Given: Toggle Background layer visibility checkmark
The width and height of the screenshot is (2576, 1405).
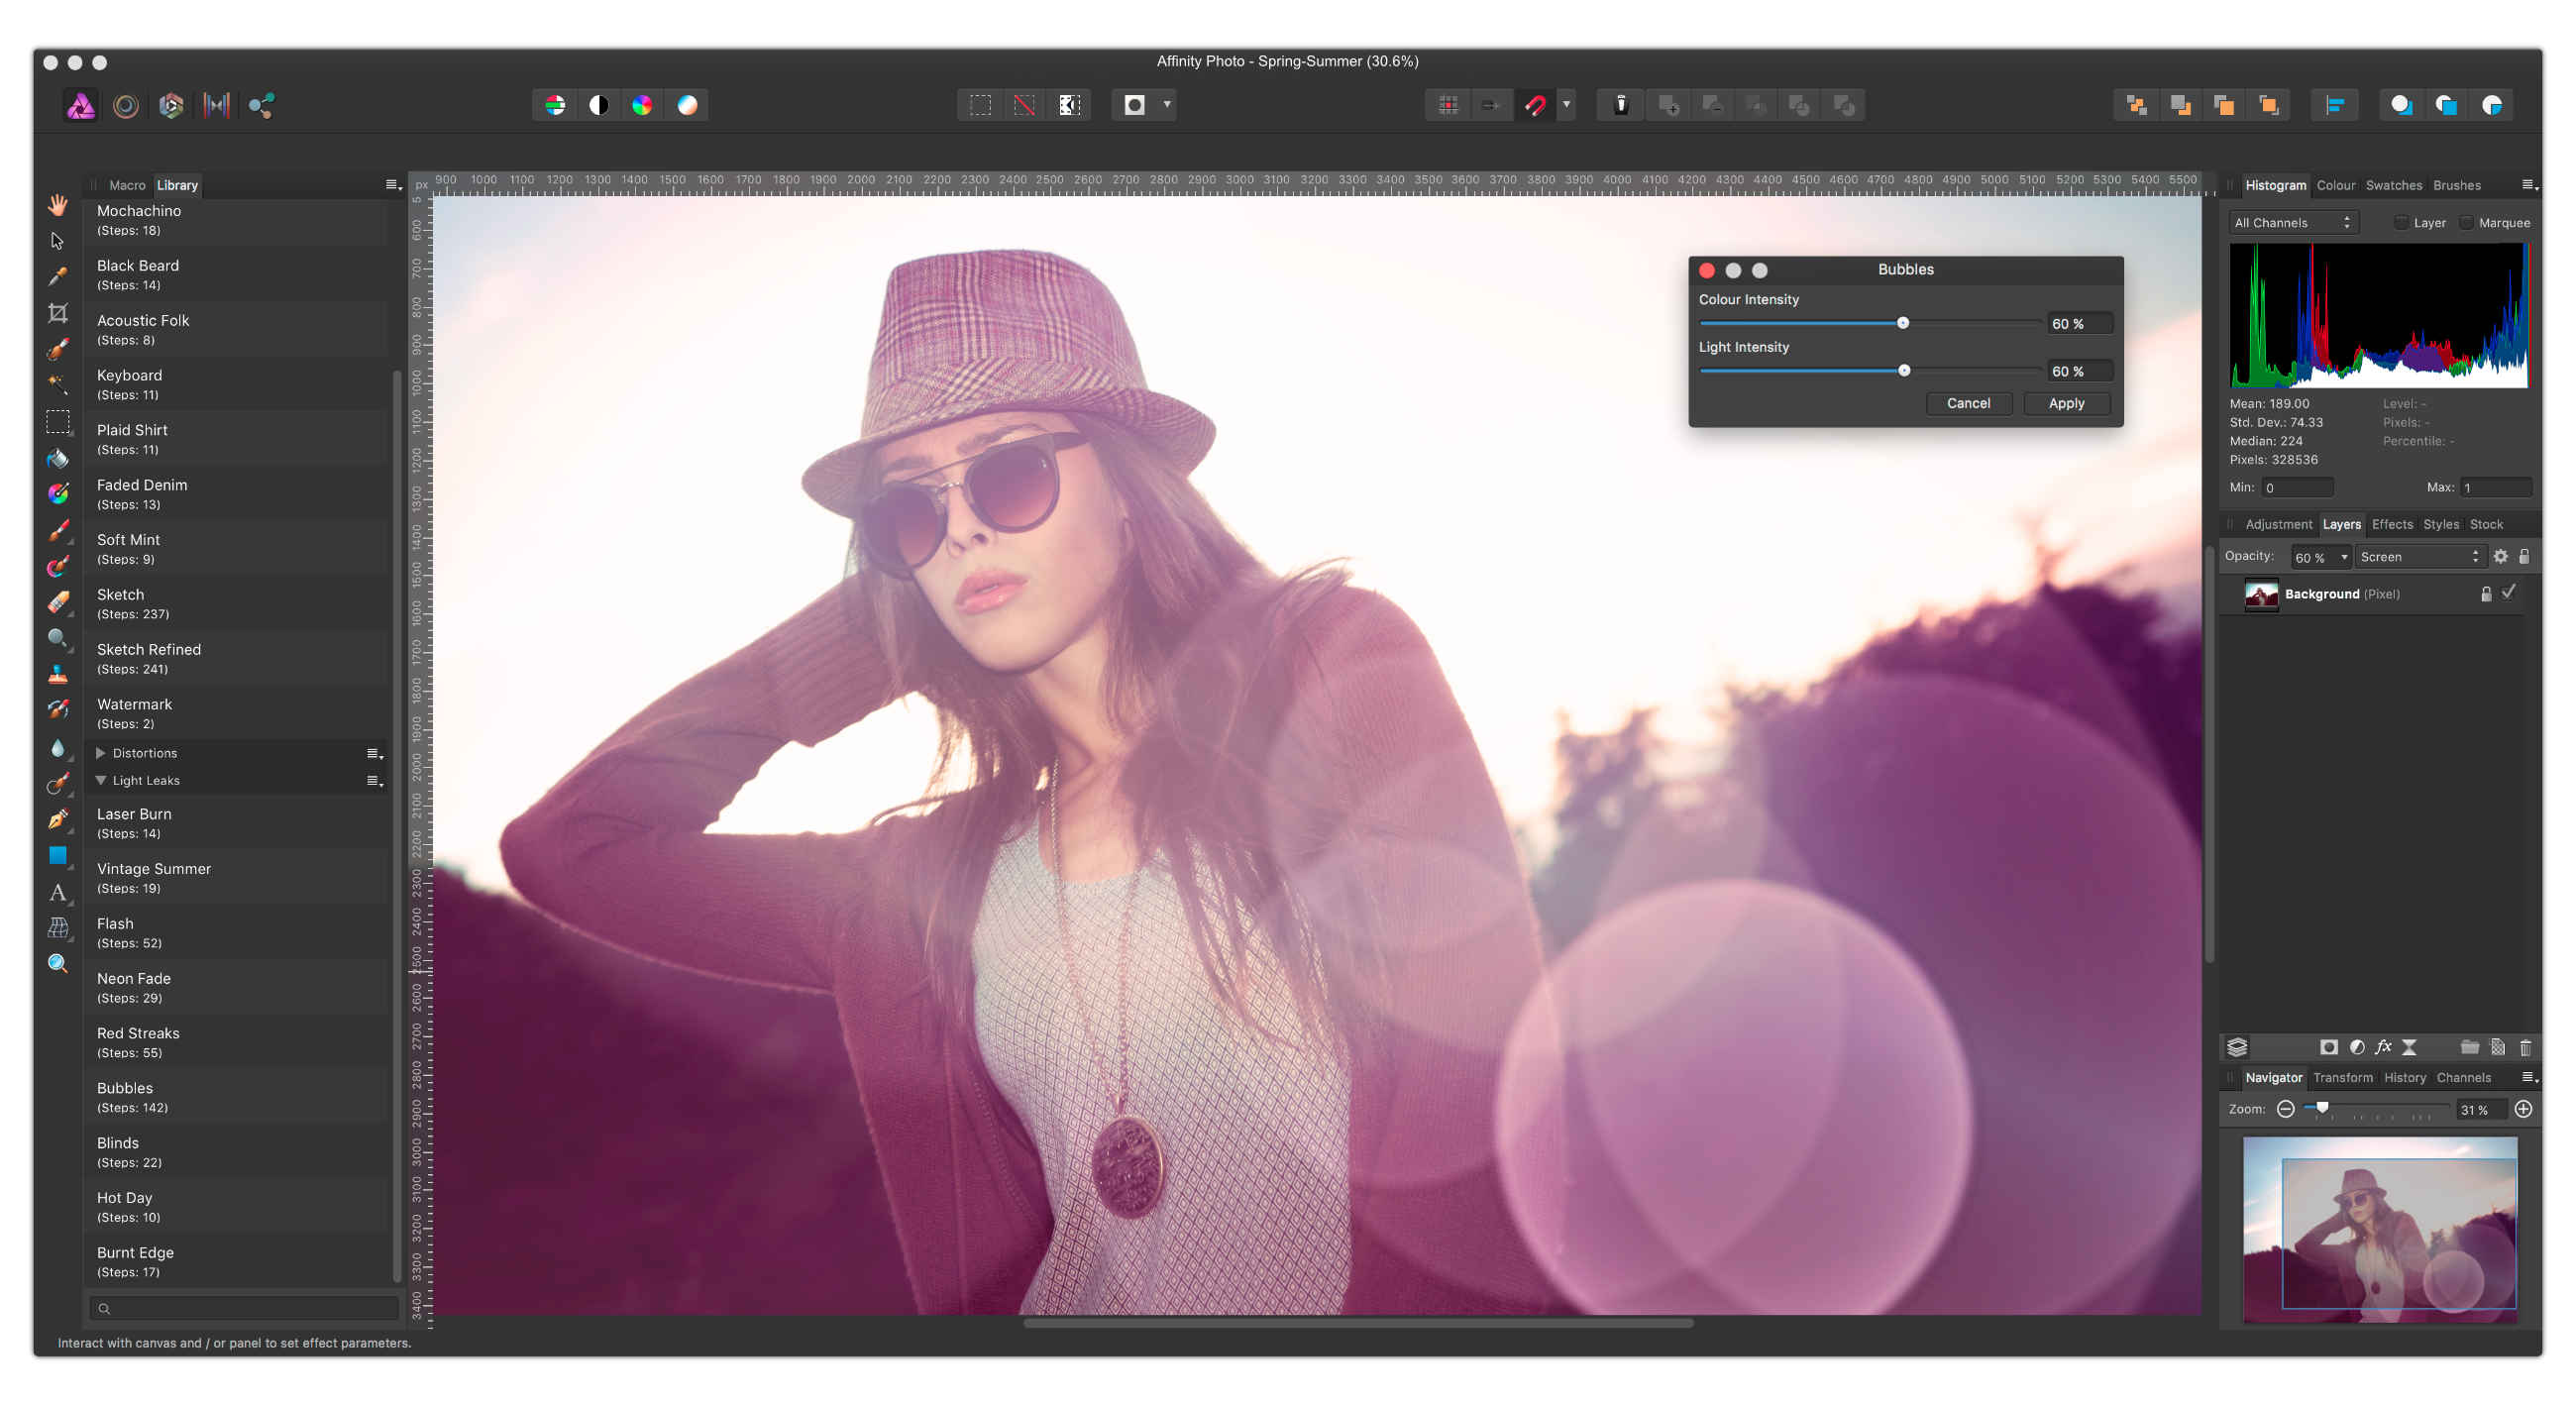Looking at the screenshot, I should point(2509,593).
